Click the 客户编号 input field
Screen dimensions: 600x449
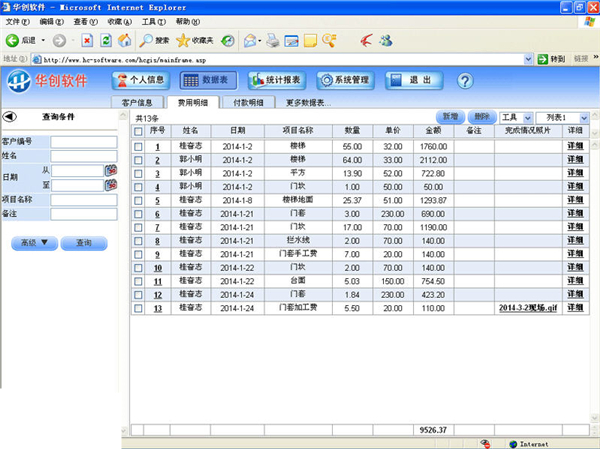point(84,141)
